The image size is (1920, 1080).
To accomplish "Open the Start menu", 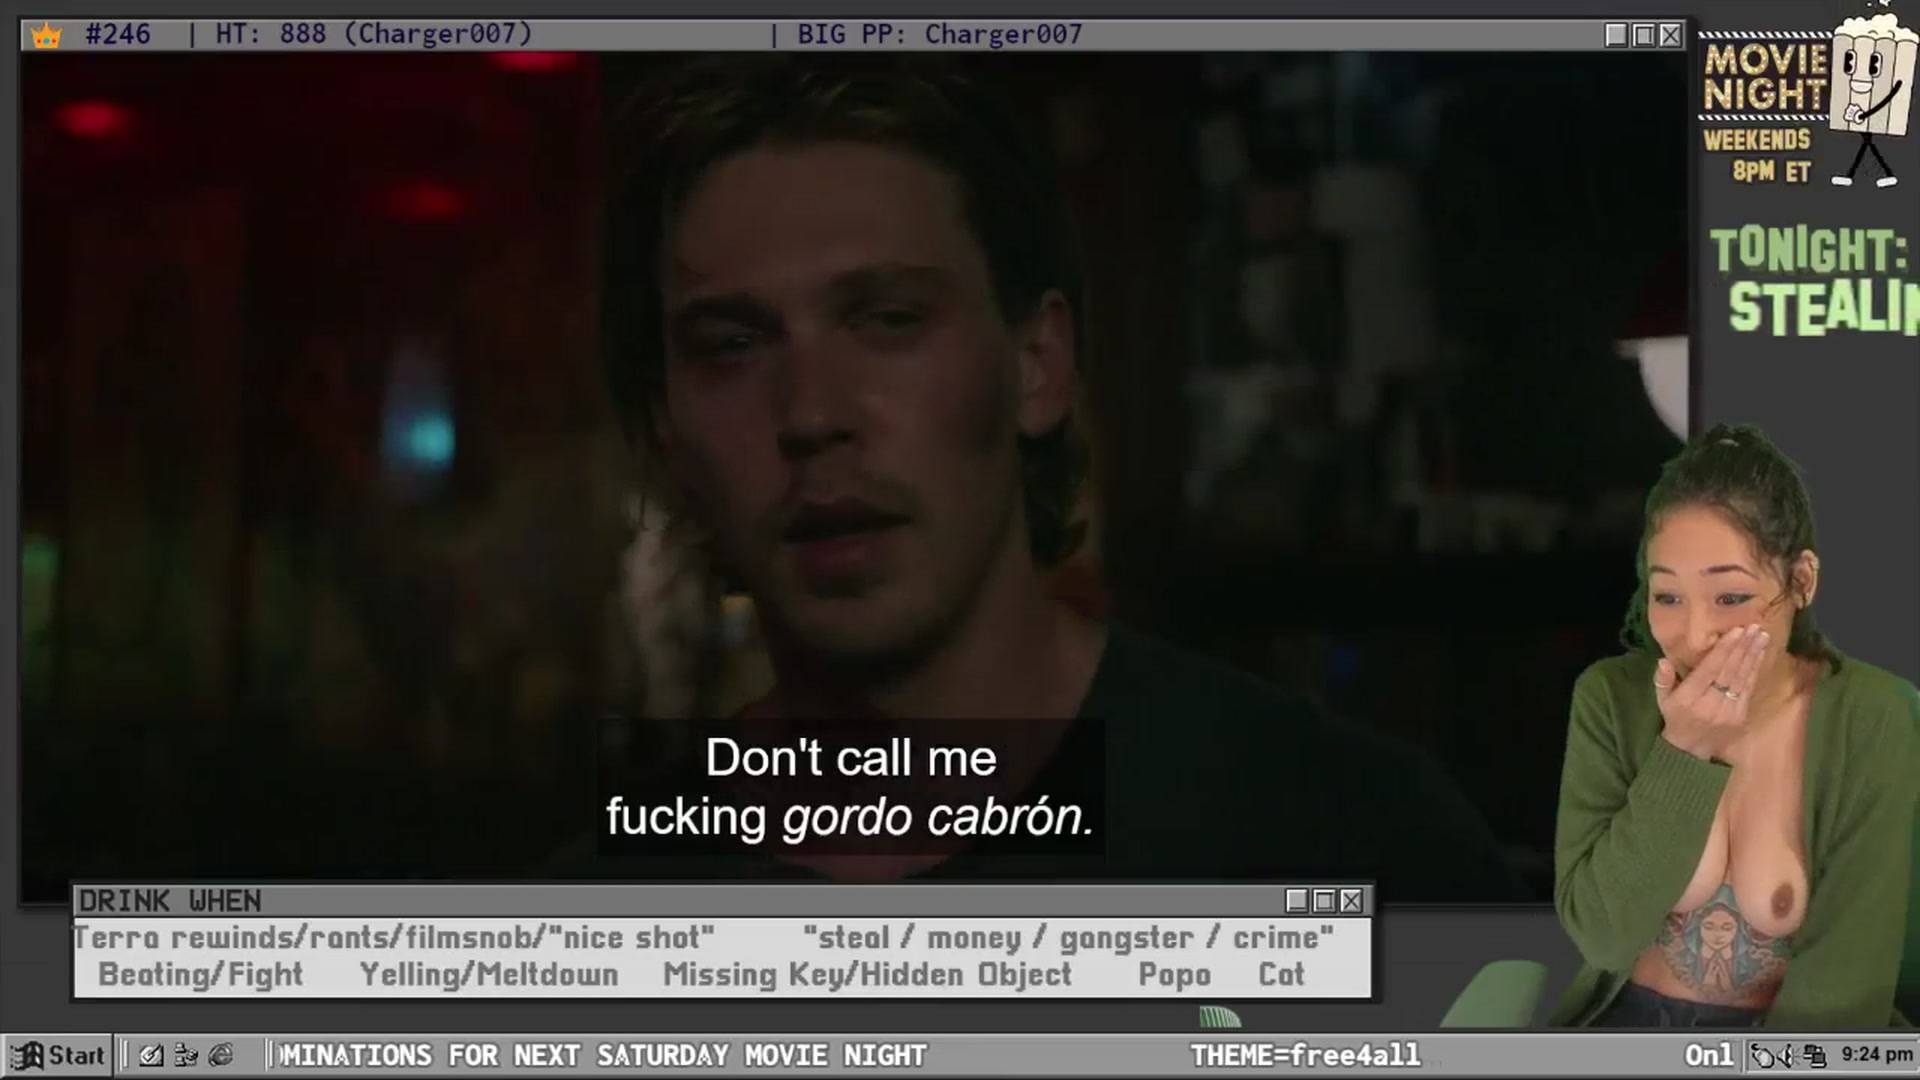I will click(58, 1055).
